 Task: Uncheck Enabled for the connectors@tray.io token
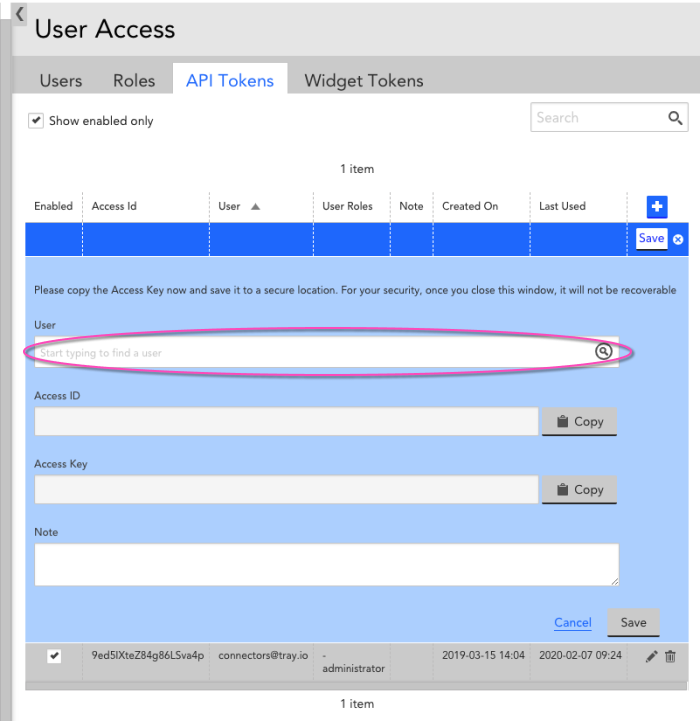[54, 656]
